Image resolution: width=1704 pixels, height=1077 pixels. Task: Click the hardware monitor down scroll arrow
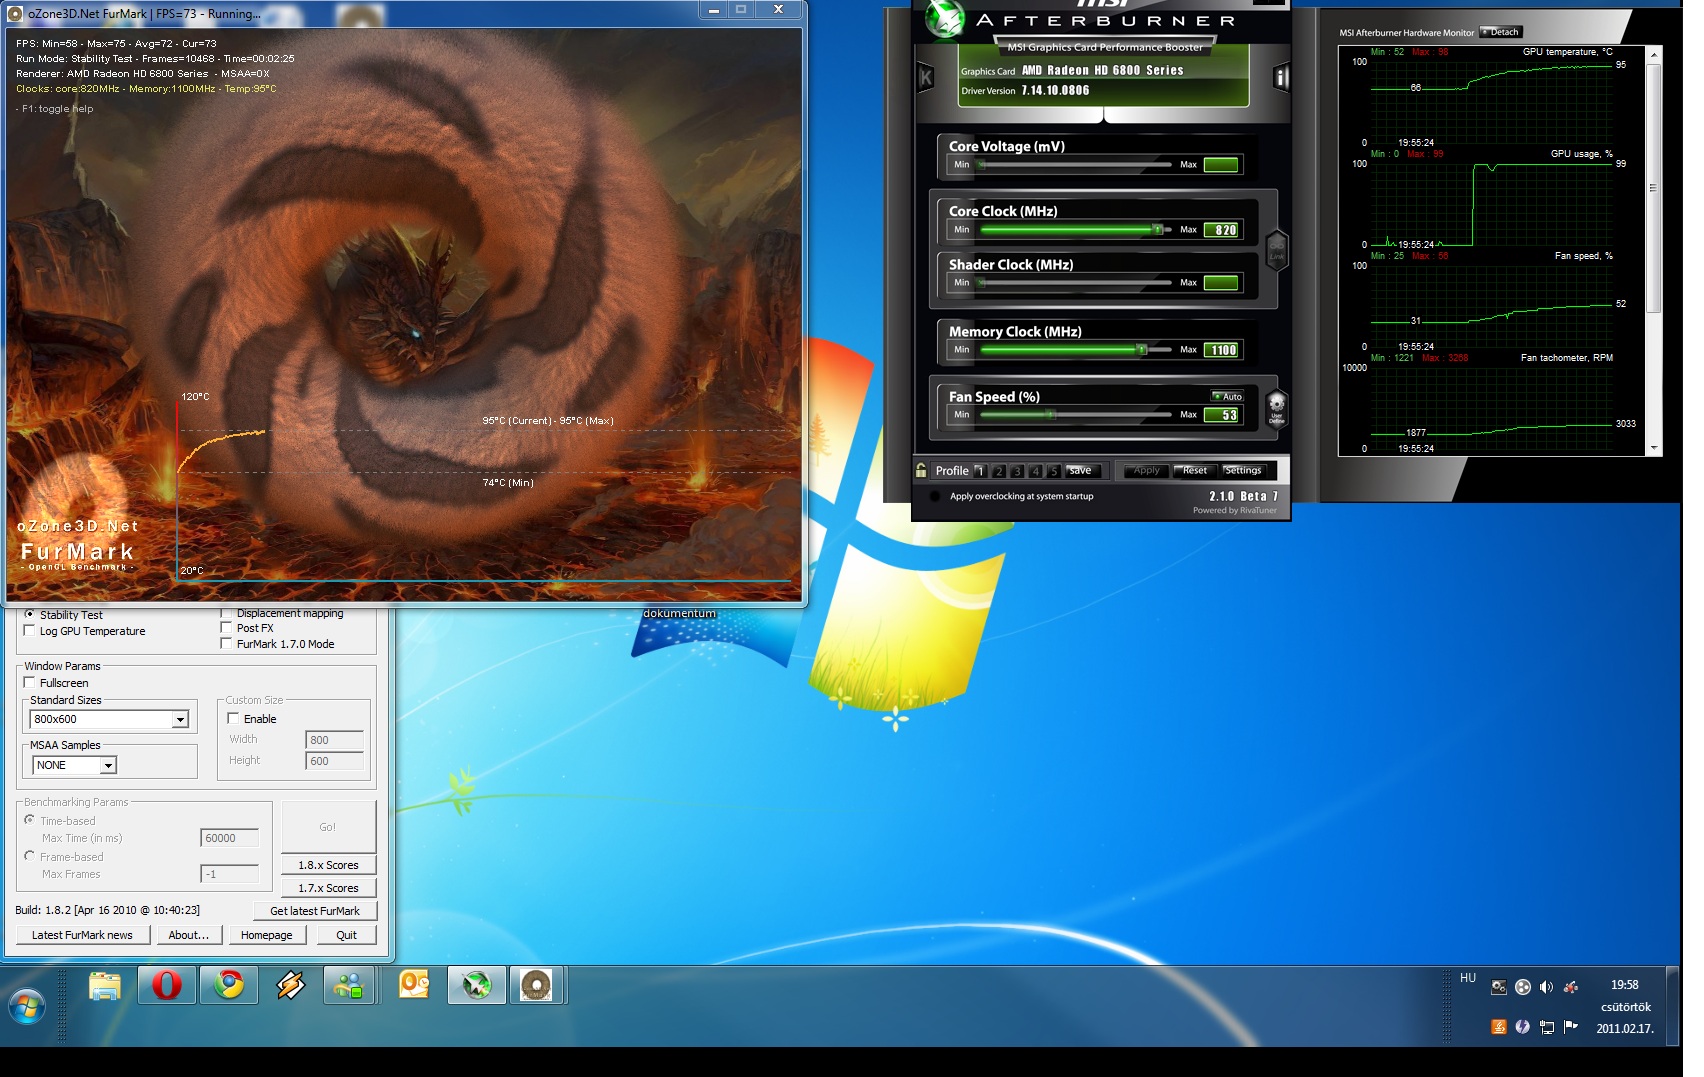tap(1654, 448)
